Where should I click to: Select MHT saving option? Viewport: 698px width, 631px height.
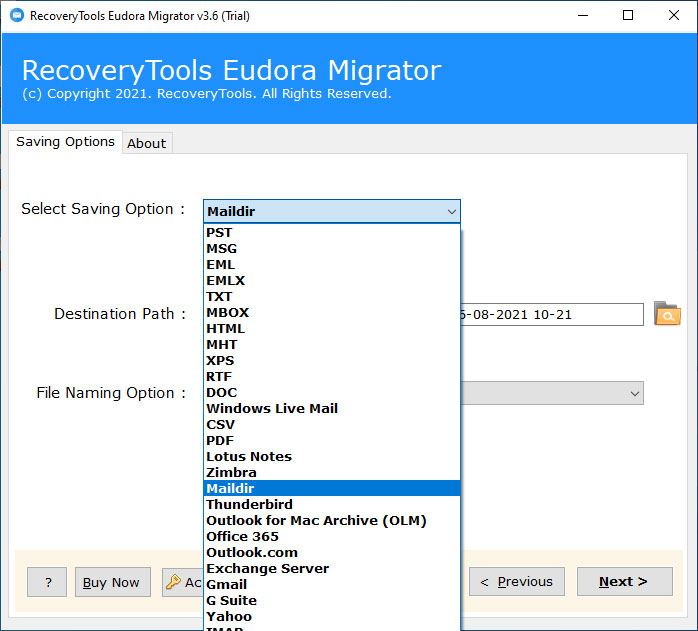(332, 345)
